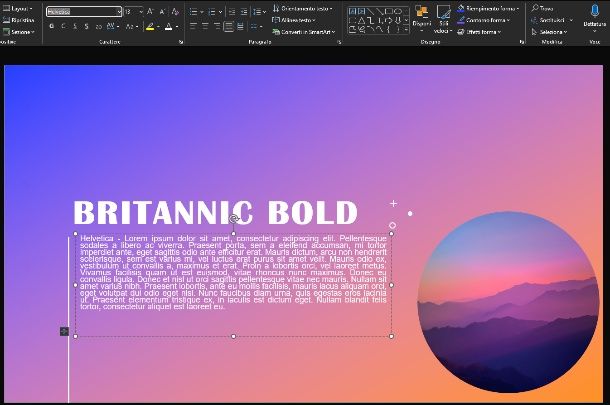
Task: Select oval shape in shapes gallery
Action: point(397,11)
